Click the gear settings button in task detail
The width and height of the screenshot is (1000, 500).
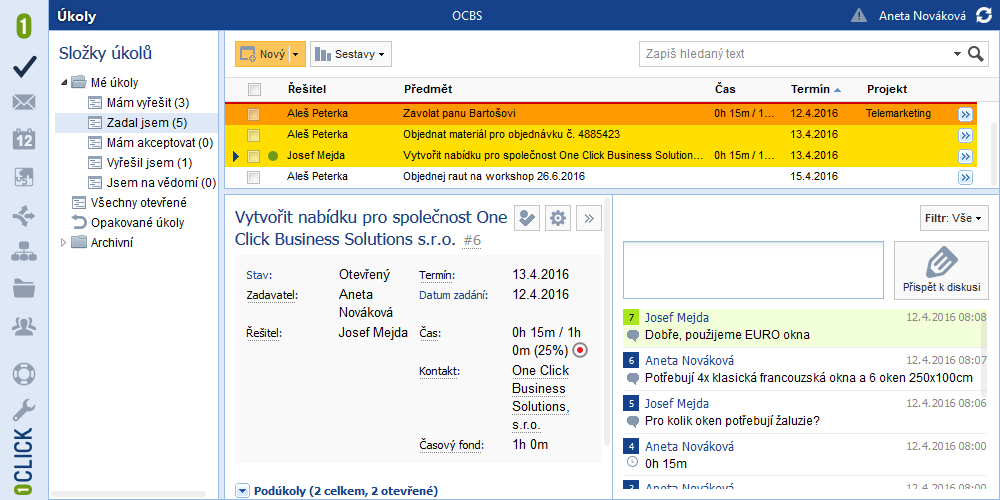[x=558, y=218]
